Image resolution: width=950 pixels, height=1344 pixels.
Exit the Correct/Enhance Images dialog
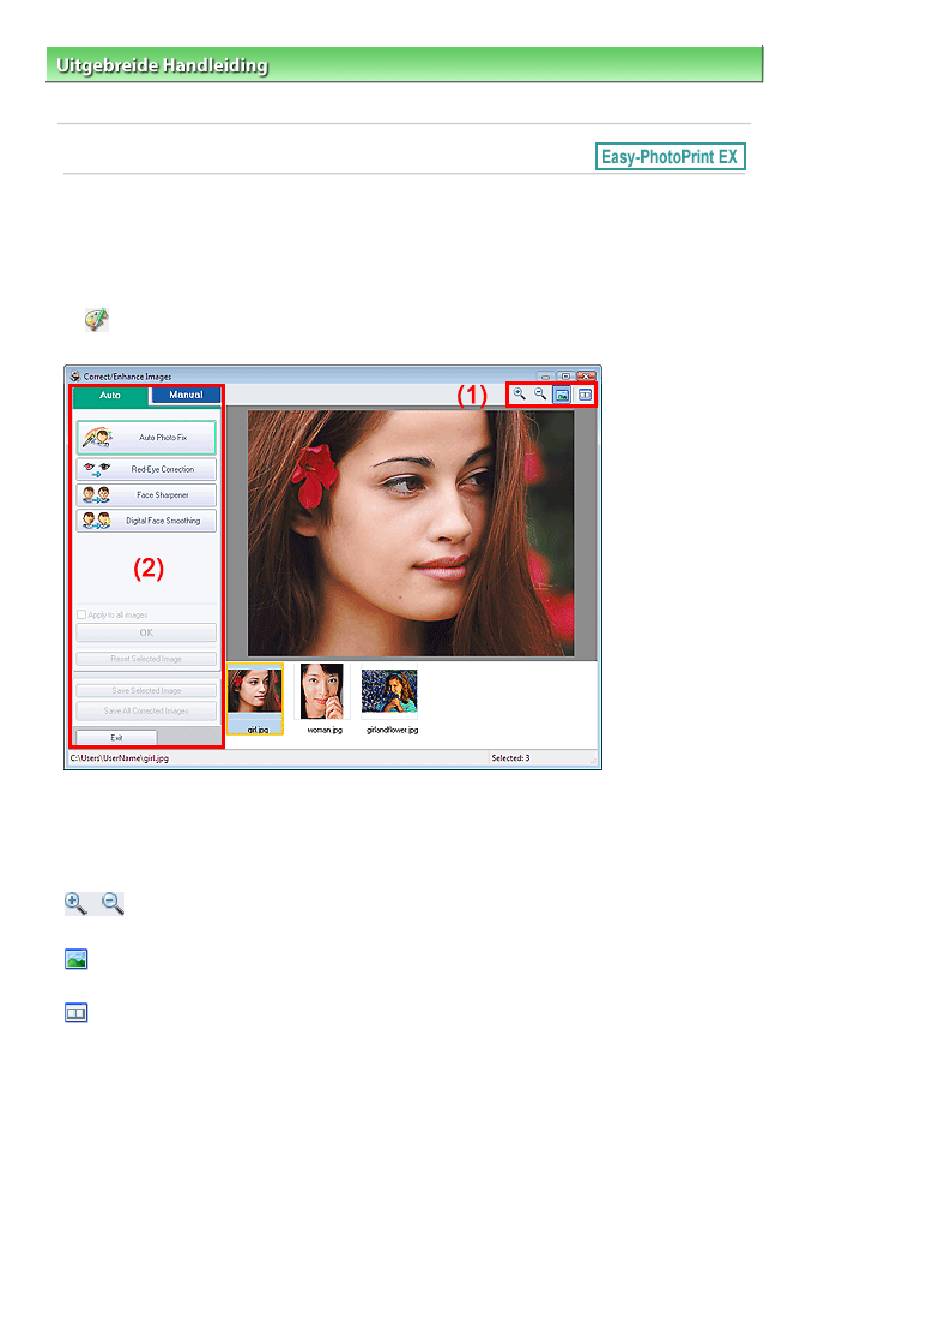pos(116,738)
